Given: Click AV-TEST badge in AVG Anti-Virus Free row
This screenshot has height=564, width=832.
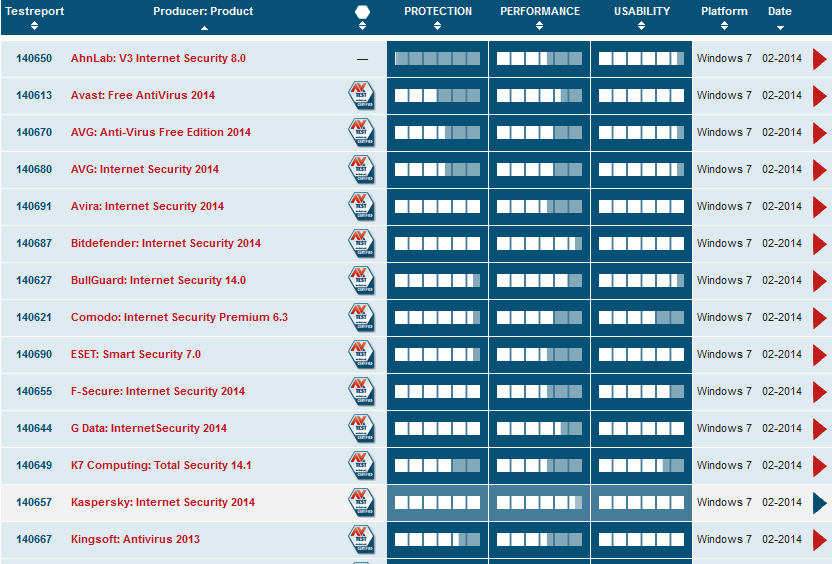Looking at the screenshot, I should point(362,133).
